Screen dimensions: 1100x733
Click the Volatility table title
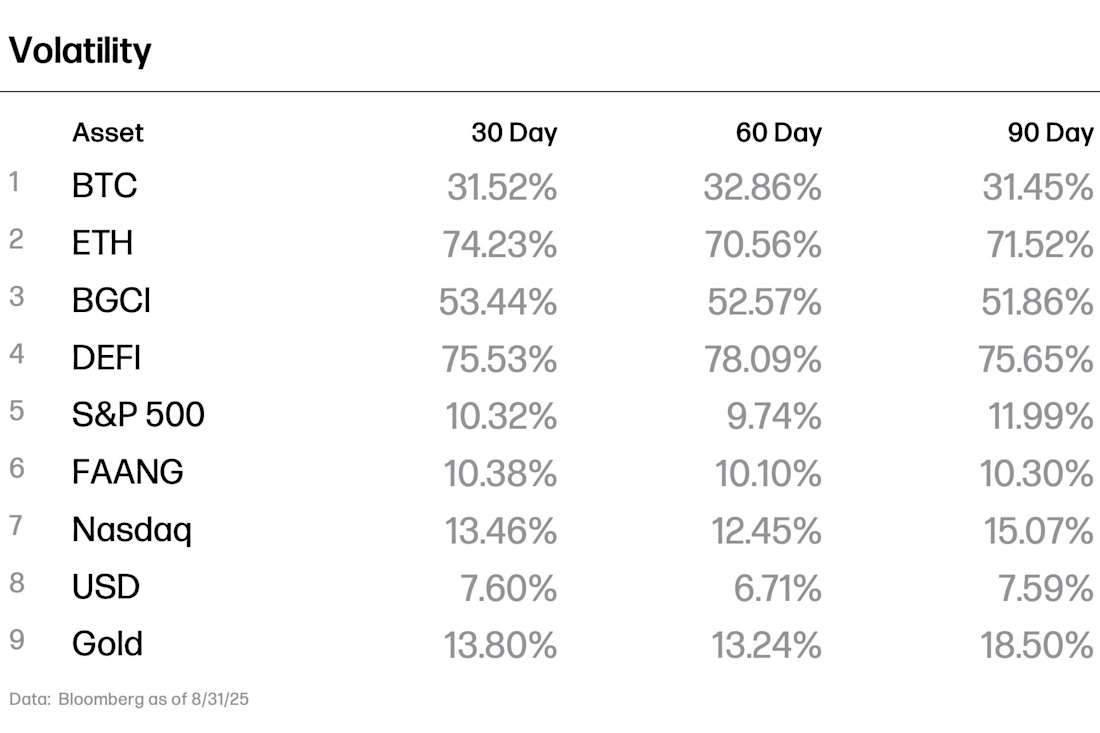point(80,51)
